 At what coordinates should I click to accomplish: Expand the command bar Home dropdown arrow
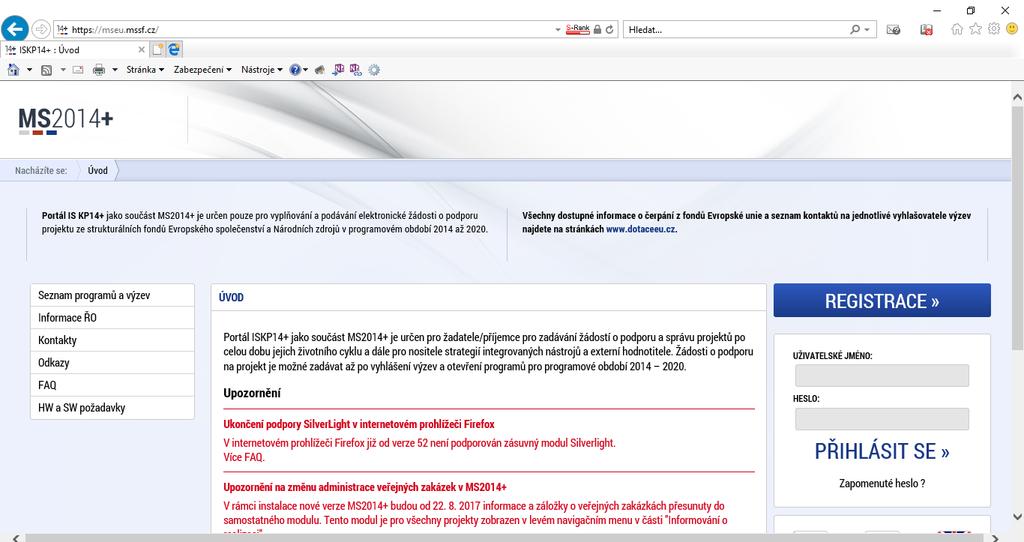click(29, 70)
